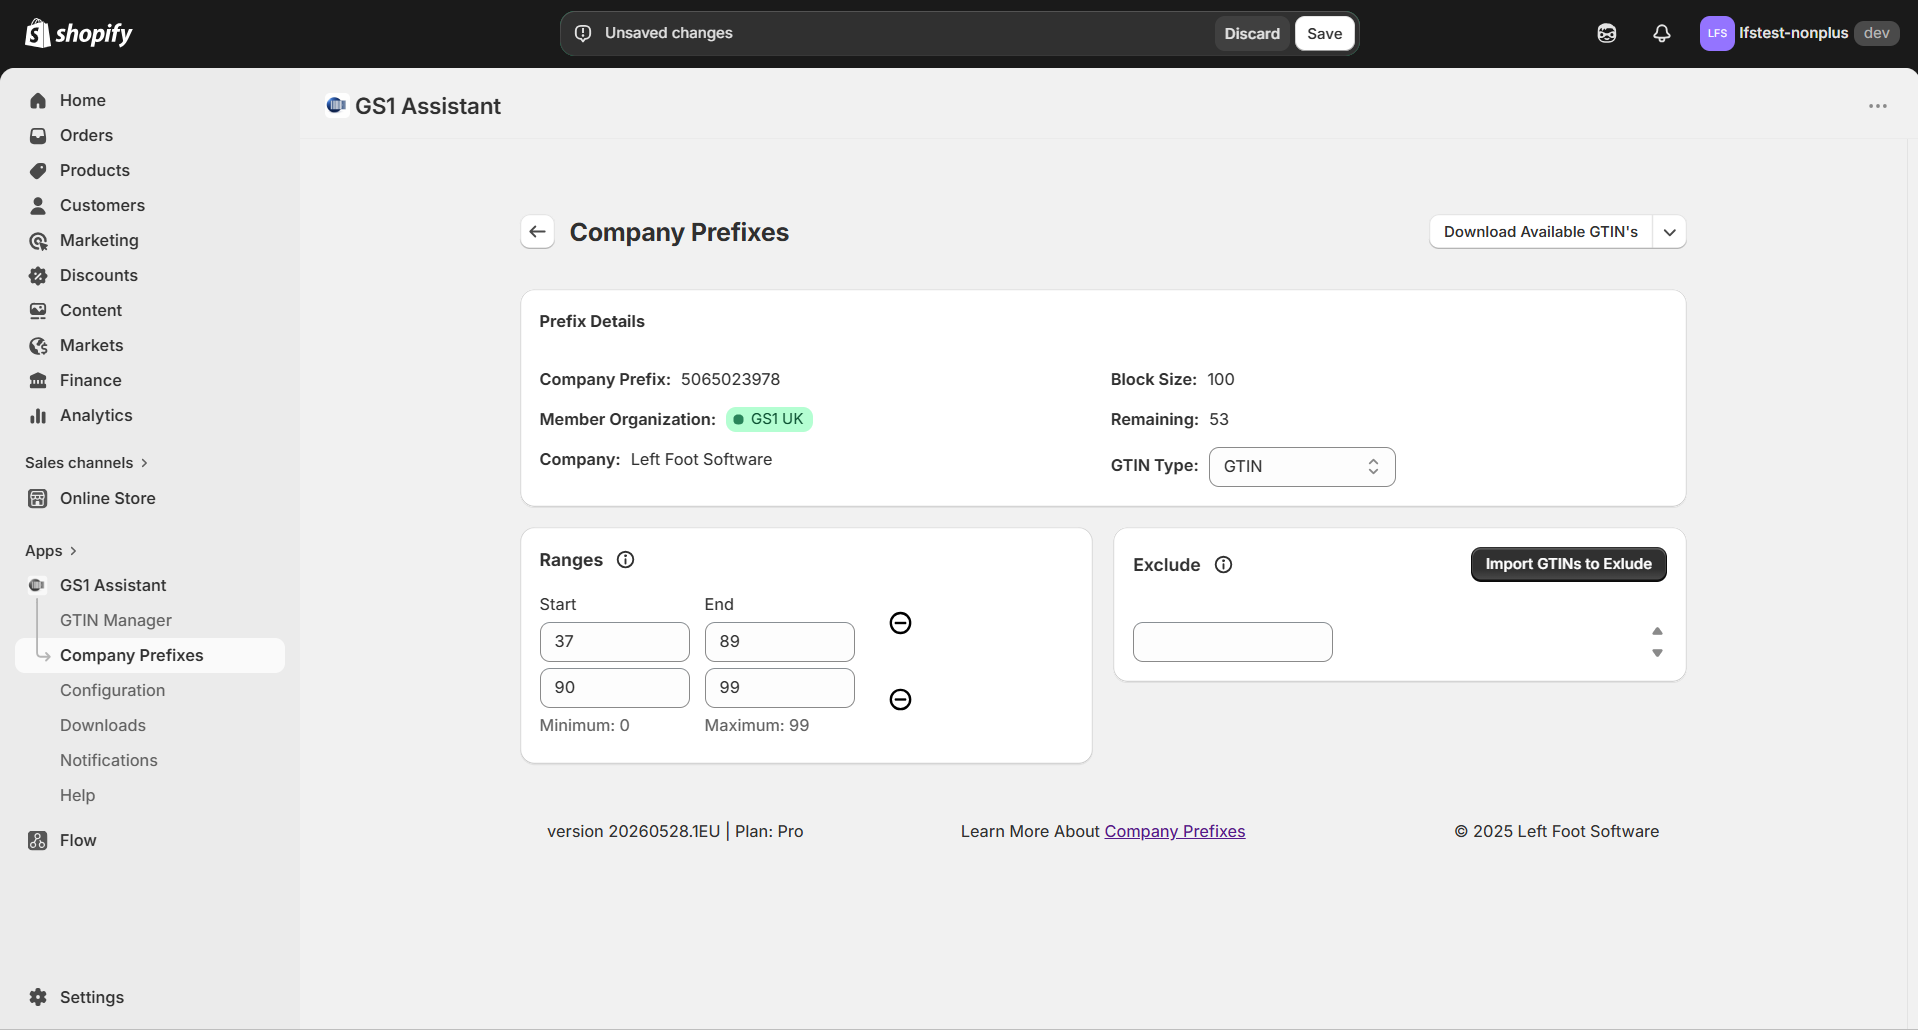Edit the End field containing 89
The image size is (1918, 1030).
780,642
